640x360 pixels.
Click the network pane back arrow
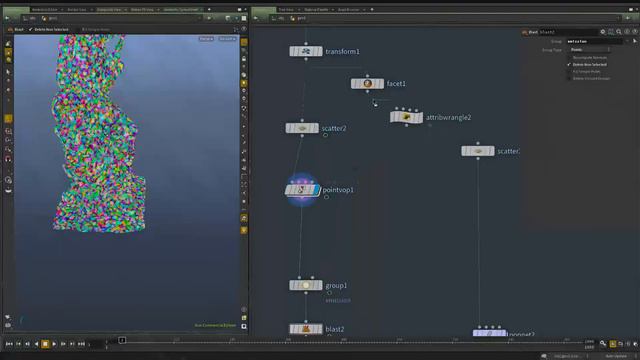(256, 18)
